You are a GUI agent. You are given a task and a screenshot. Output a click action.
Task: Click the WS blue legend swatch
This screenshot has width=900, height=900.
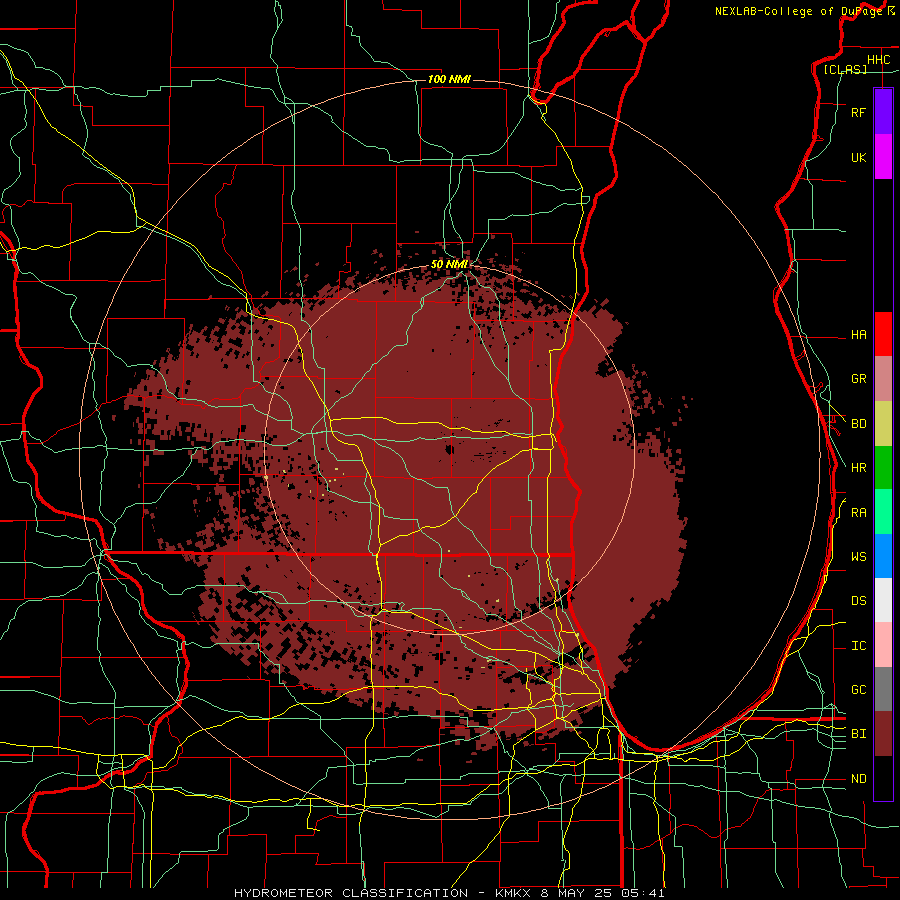click(x=883, y=556)
